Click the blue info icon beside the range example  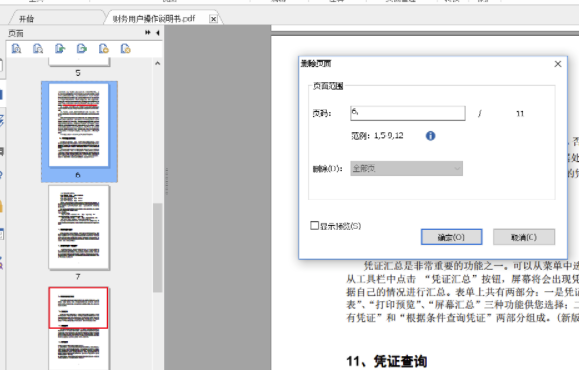pos(431,136)
